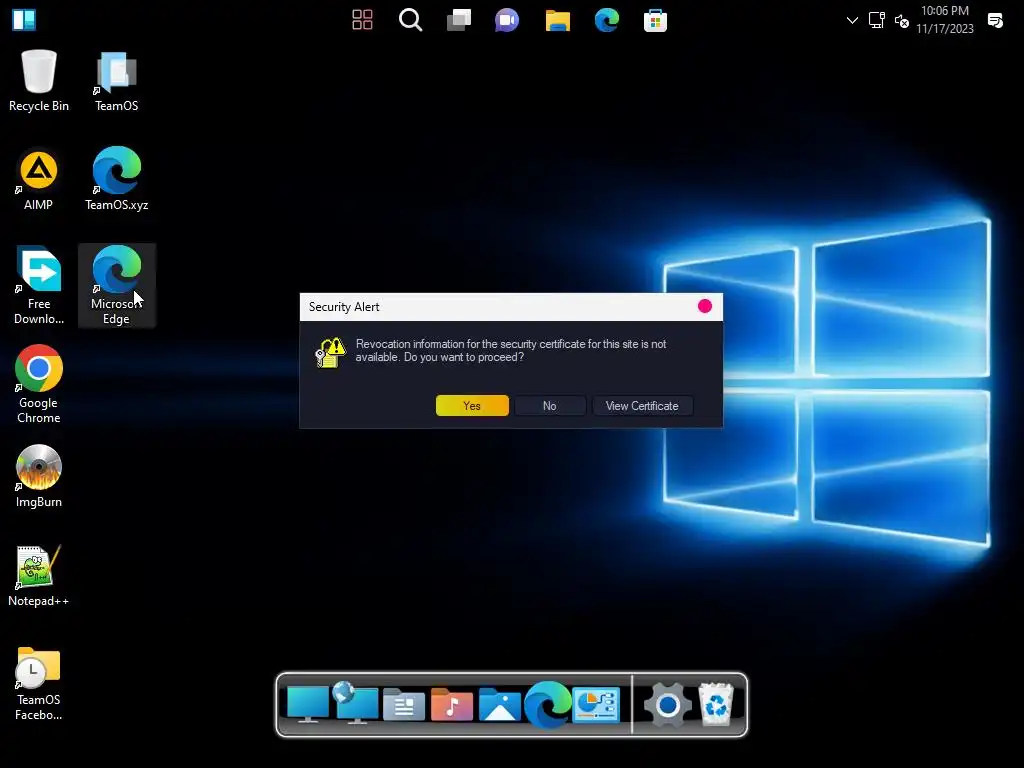Open the TeamOS Facebook shortcut
The height and width of the screenshot is (768, 1024).
[x=39, y=682]
